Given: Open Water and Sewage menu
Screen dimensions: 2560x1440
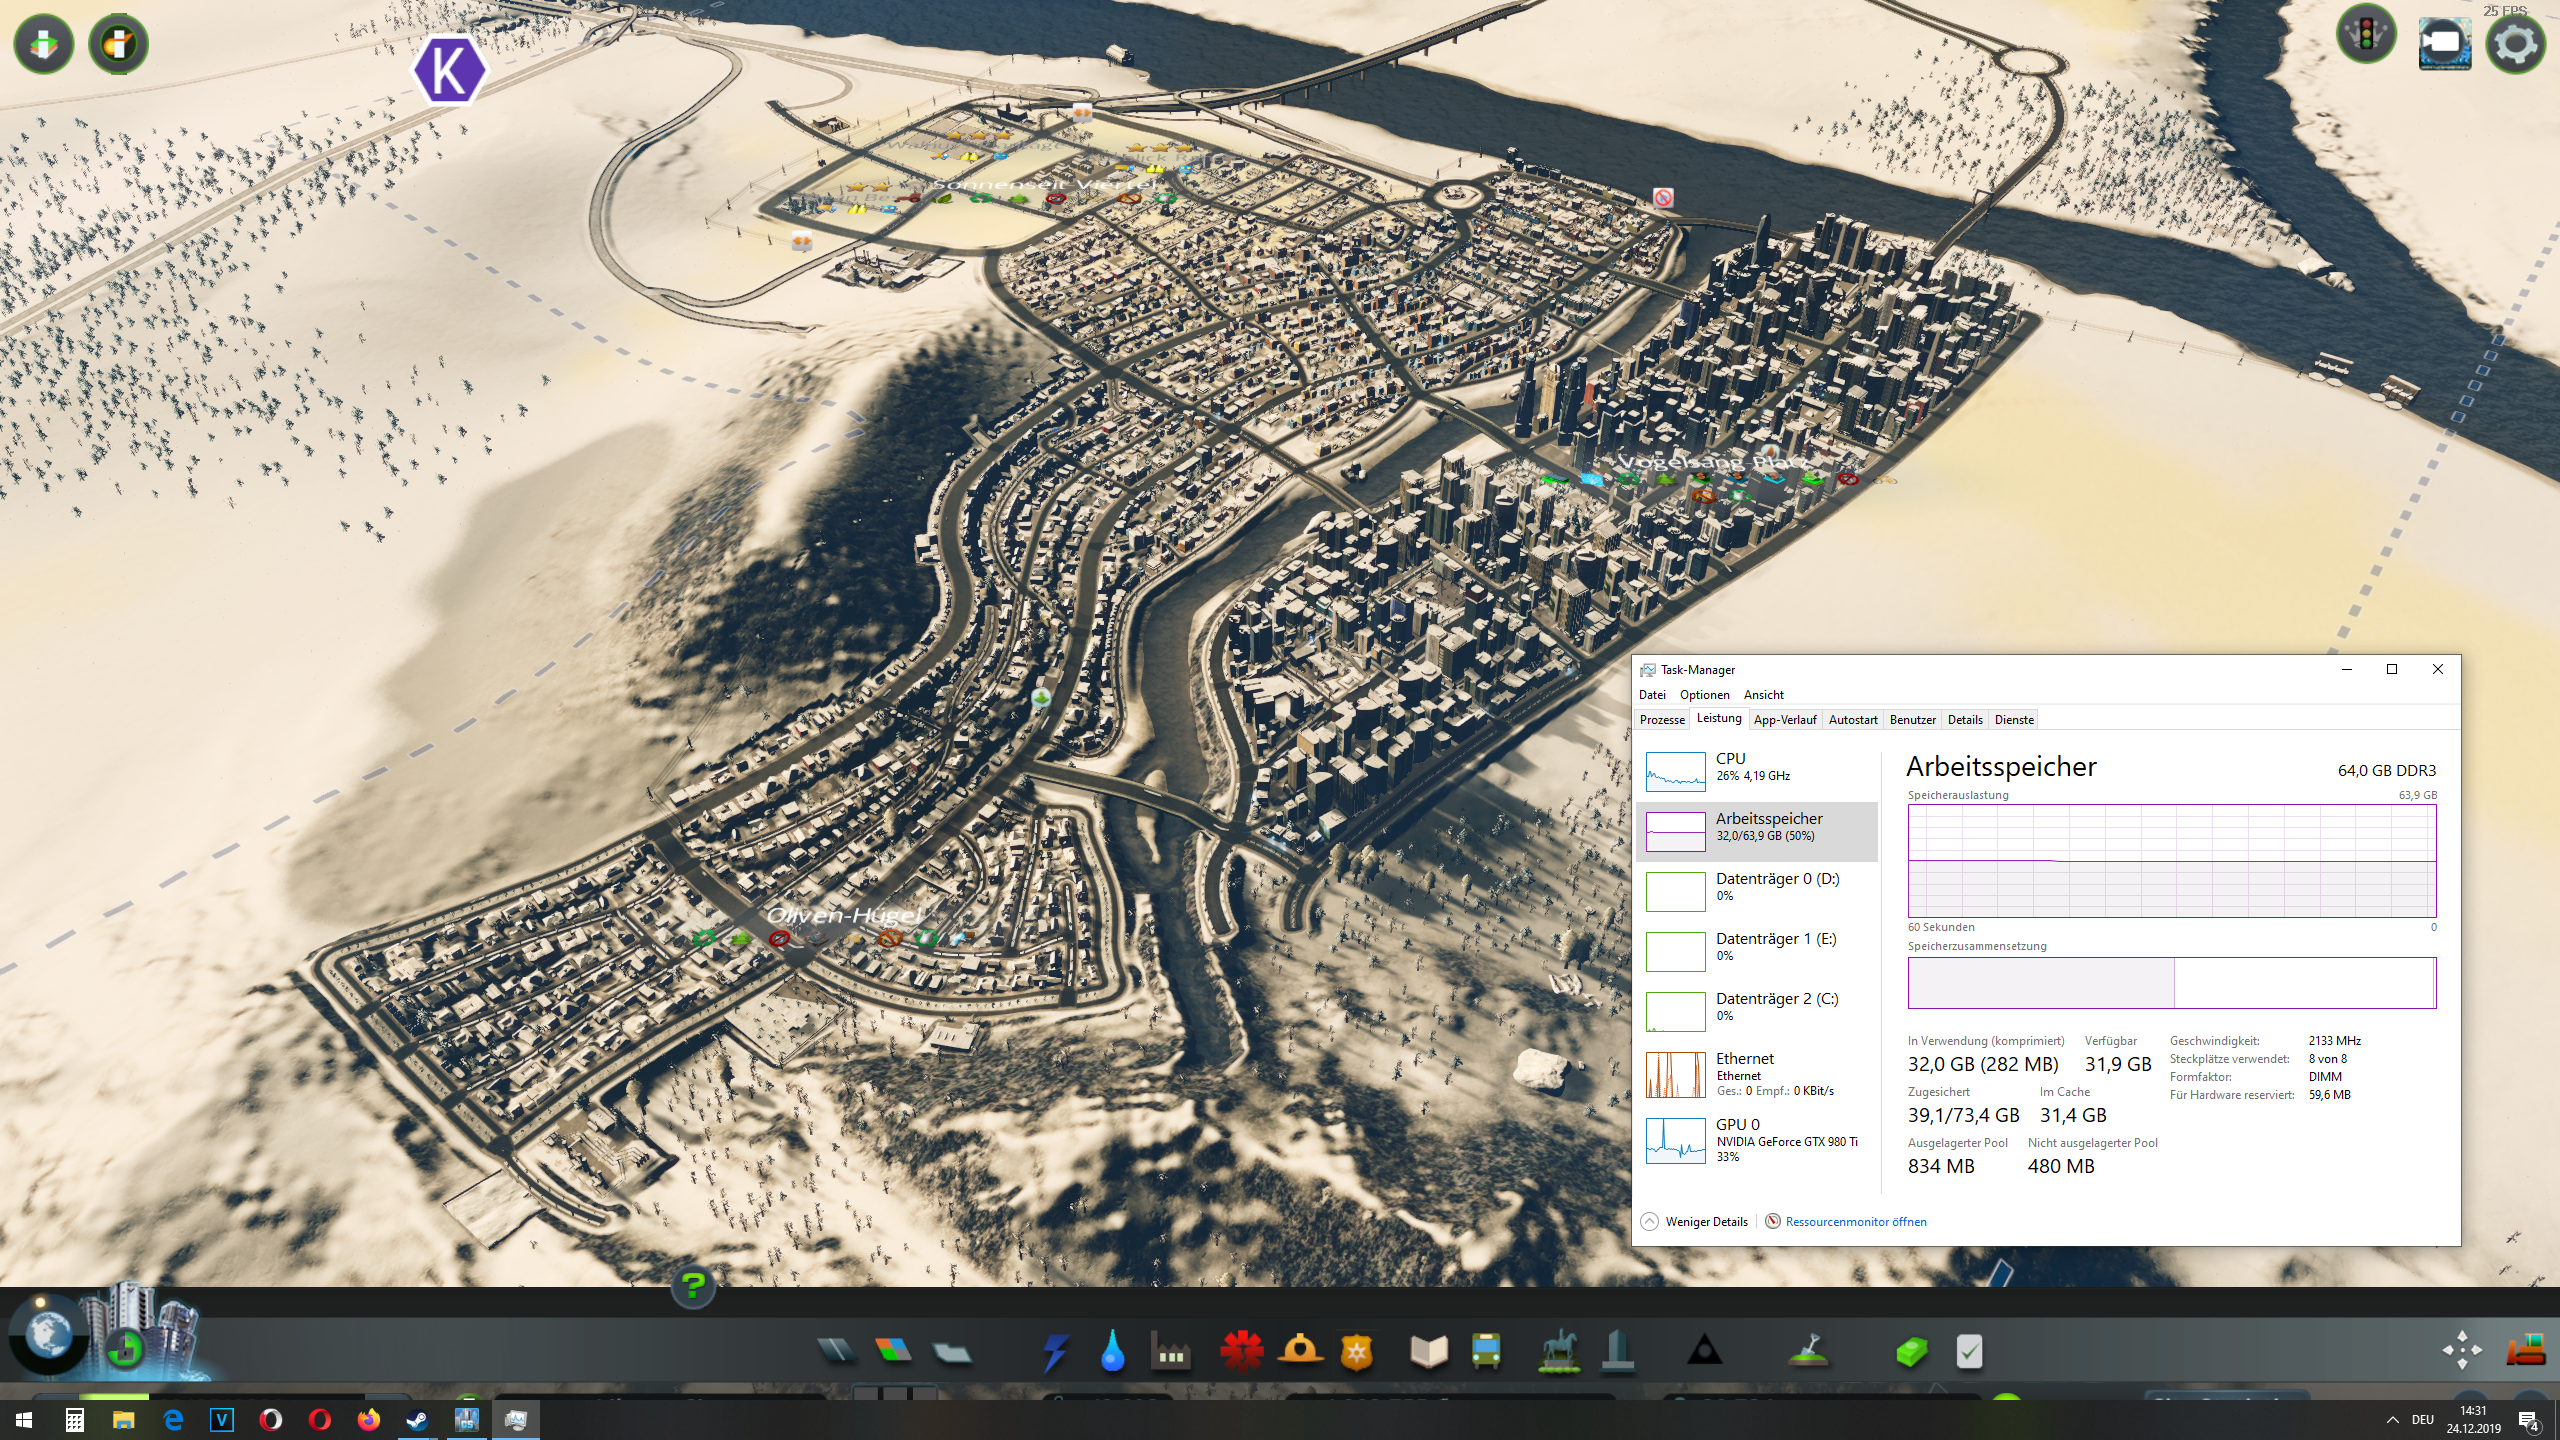Looking at the screenshot, I should click(1112, 1352).
